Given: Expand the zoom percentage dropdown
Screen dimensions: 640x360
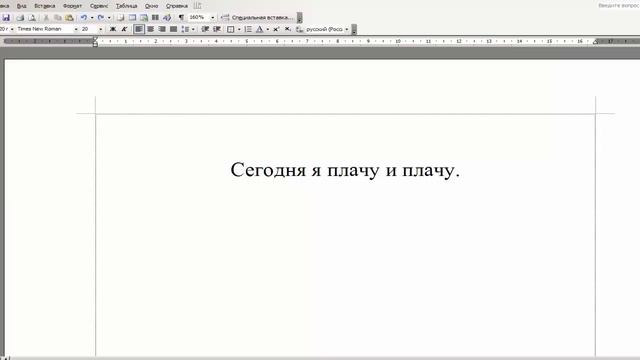Looking at the screenshot, I should pyautogui.click(x=213, y=18).
